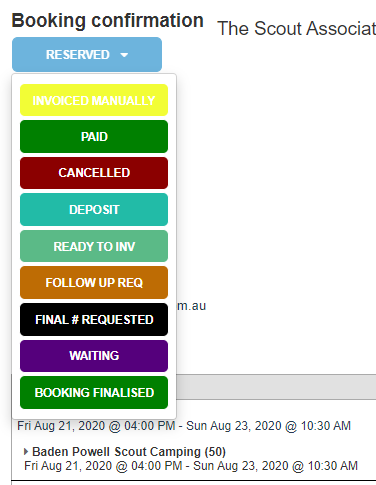
Task: Choose the black FINAL # REQUESTED option
Action: (x=94, y=319)
